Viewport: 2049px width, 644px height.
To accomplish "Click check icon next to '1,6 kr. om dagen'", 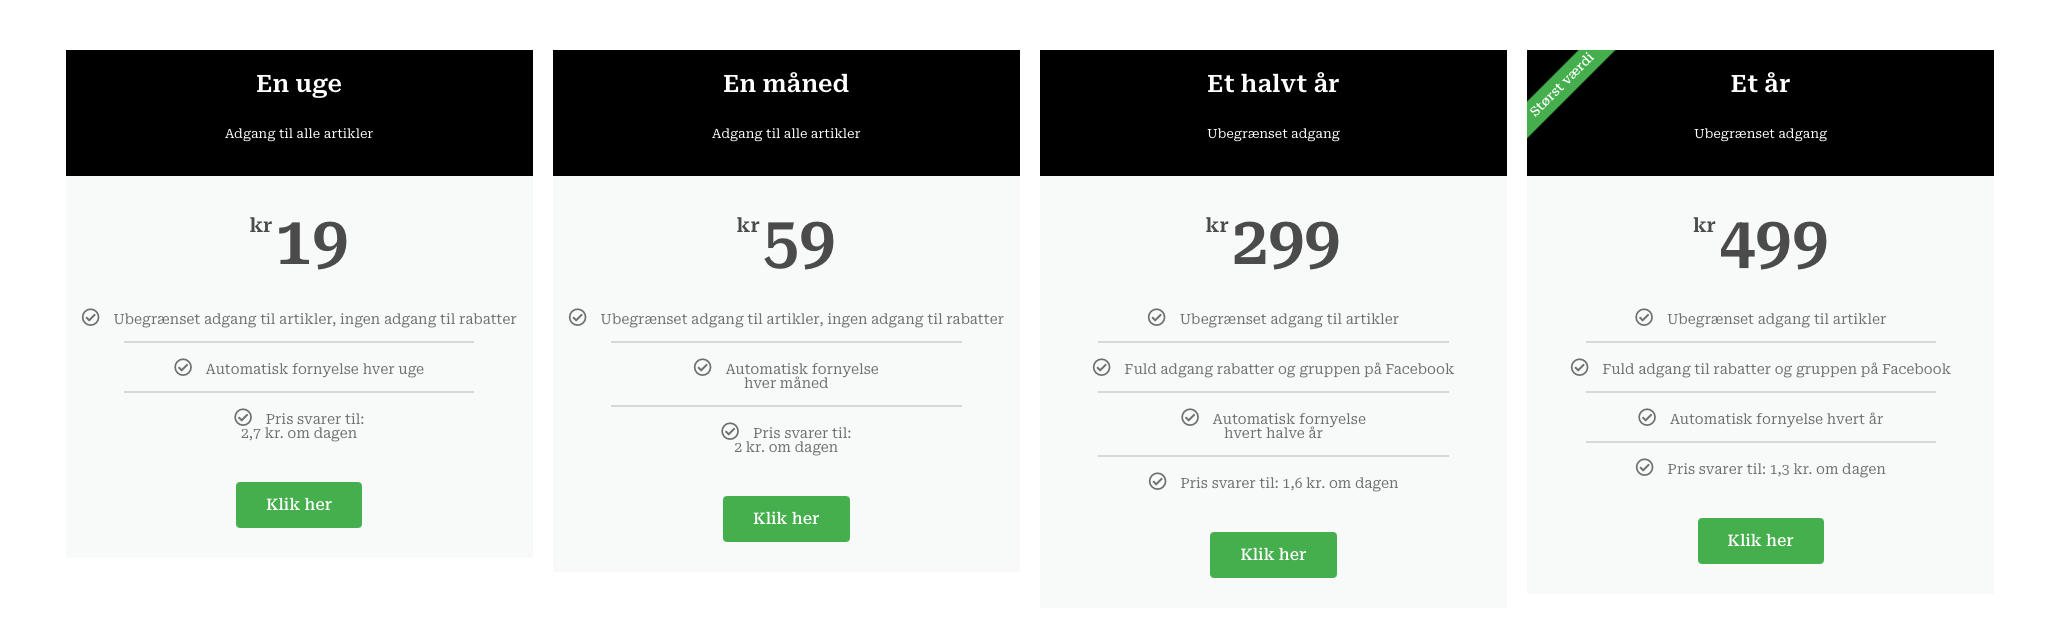I will [1157, 482].
